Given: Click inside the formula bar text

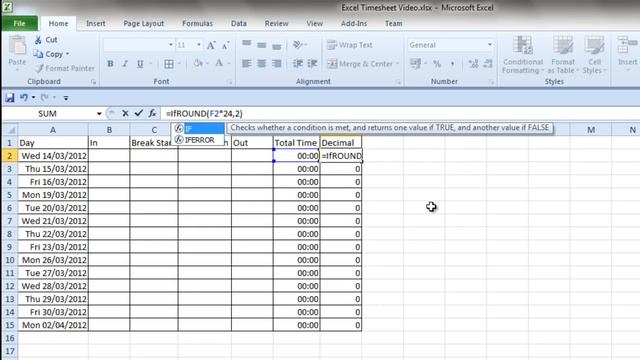Looking at the screenshot, I should coord(204,113).
